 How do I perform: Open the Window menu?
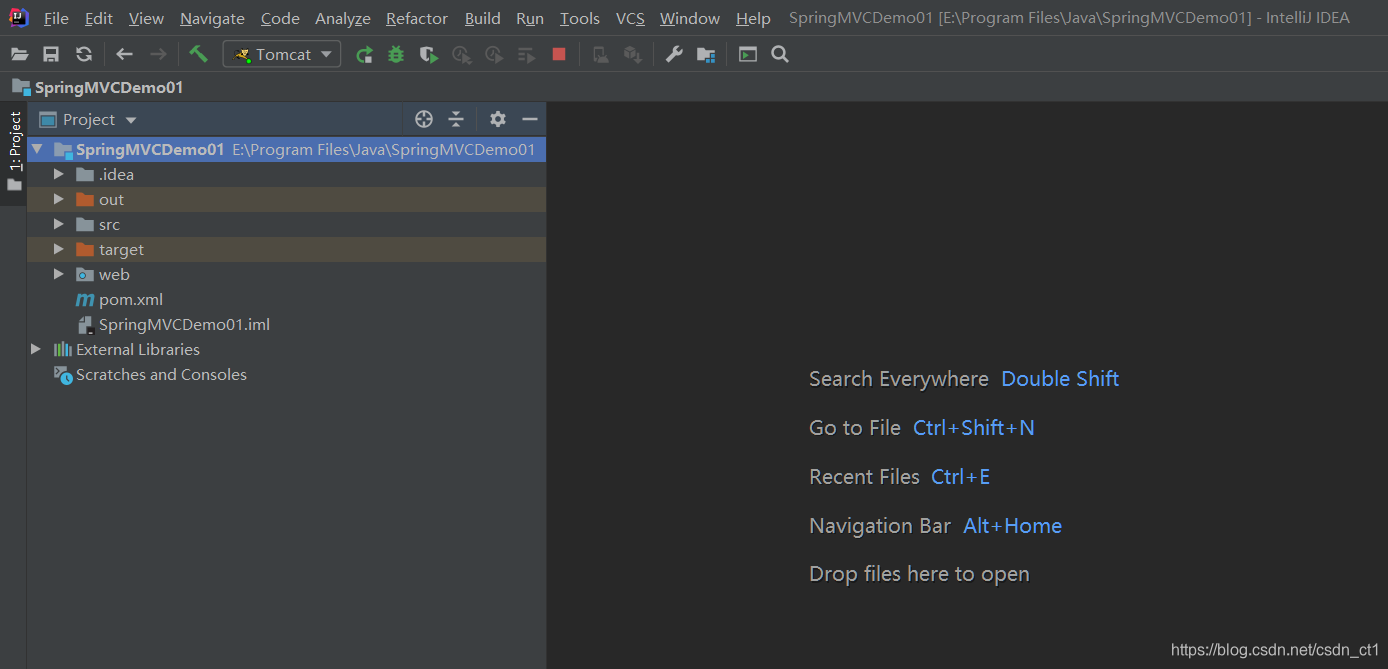click(690, 18)
